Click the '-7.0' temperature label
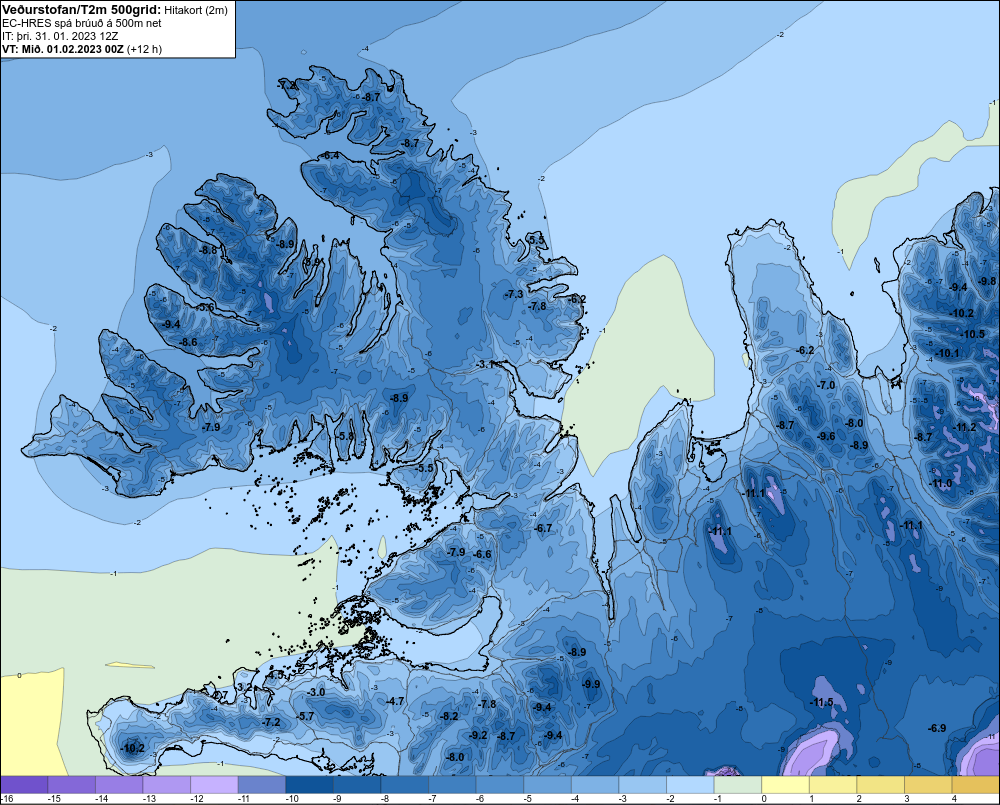Image resolution: width=1000 pixels, height=805 pixels. (x=826, y=385)
